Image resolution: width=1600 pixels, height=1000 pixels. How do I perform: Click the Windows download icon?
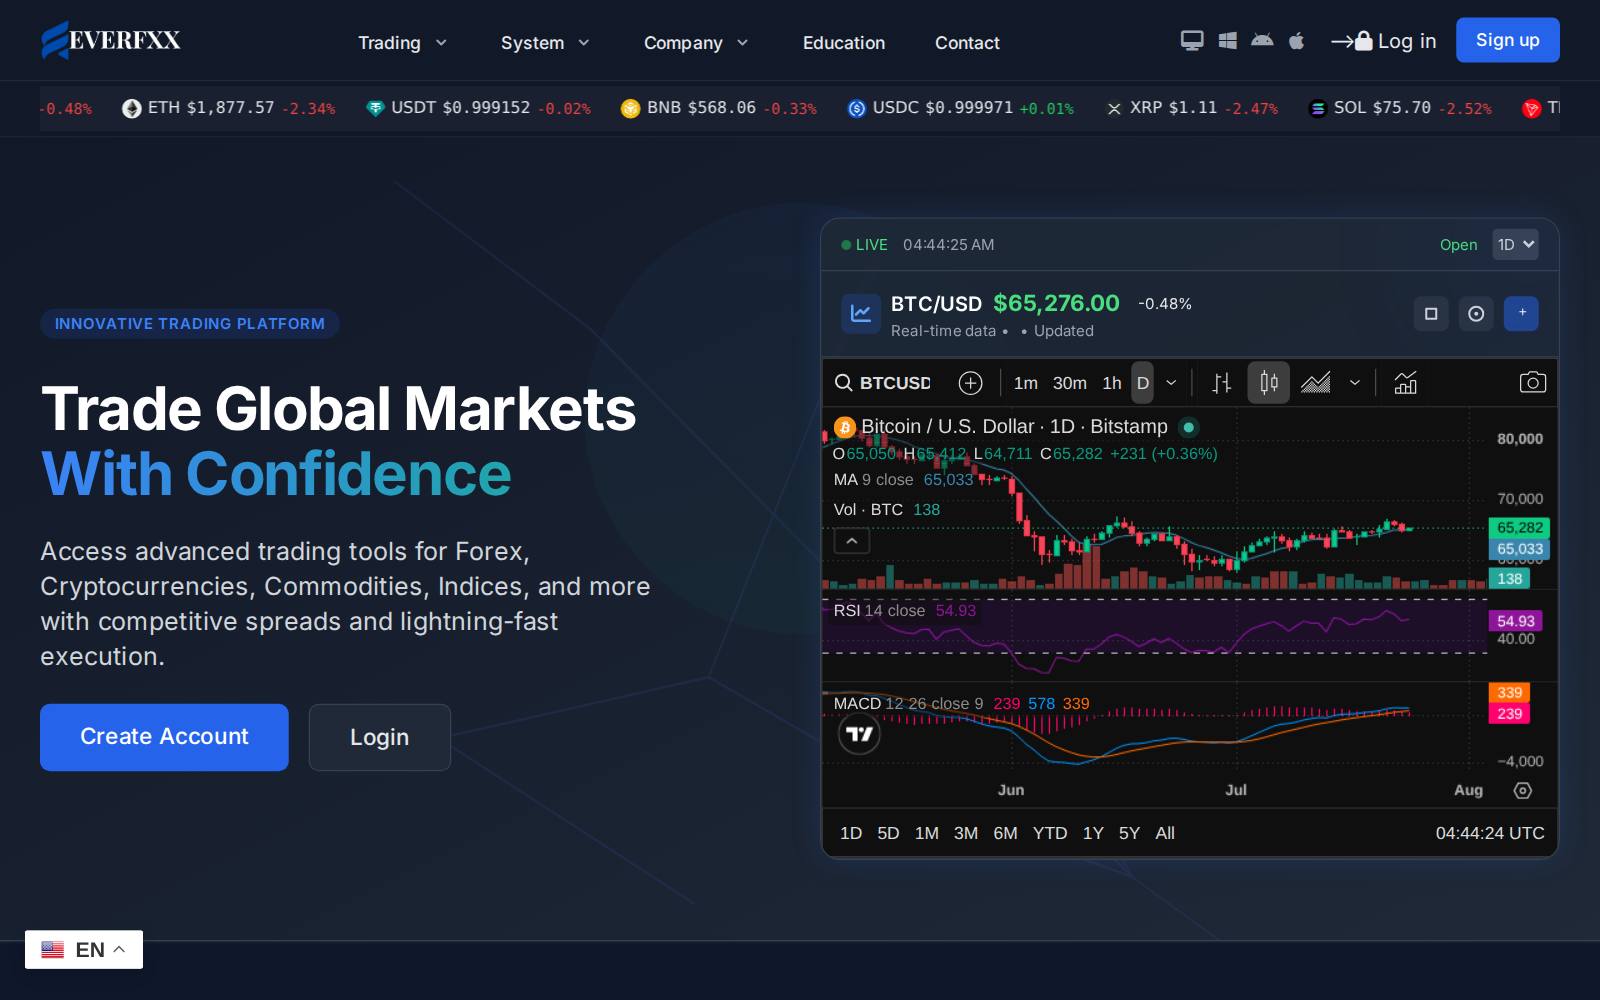pos(1228,41)
